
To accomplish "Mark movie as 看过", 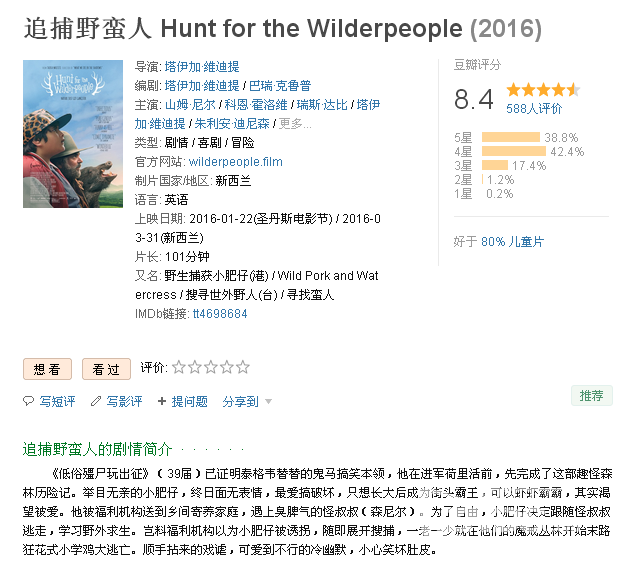I will tap(106, 369).
